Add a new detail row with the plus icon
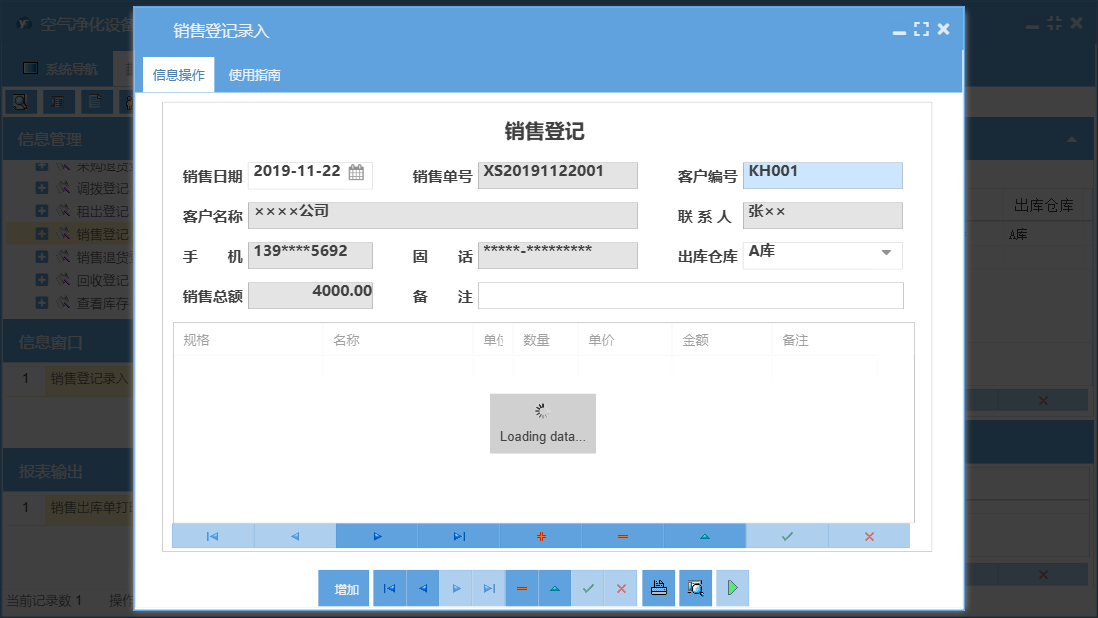Viewport: 1098px width, 618px height. [541, 536]
